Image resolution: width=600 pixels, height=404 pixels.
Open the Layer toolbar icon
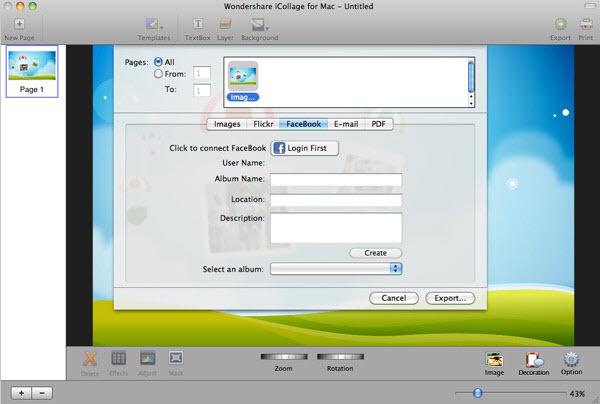point(225,24)
